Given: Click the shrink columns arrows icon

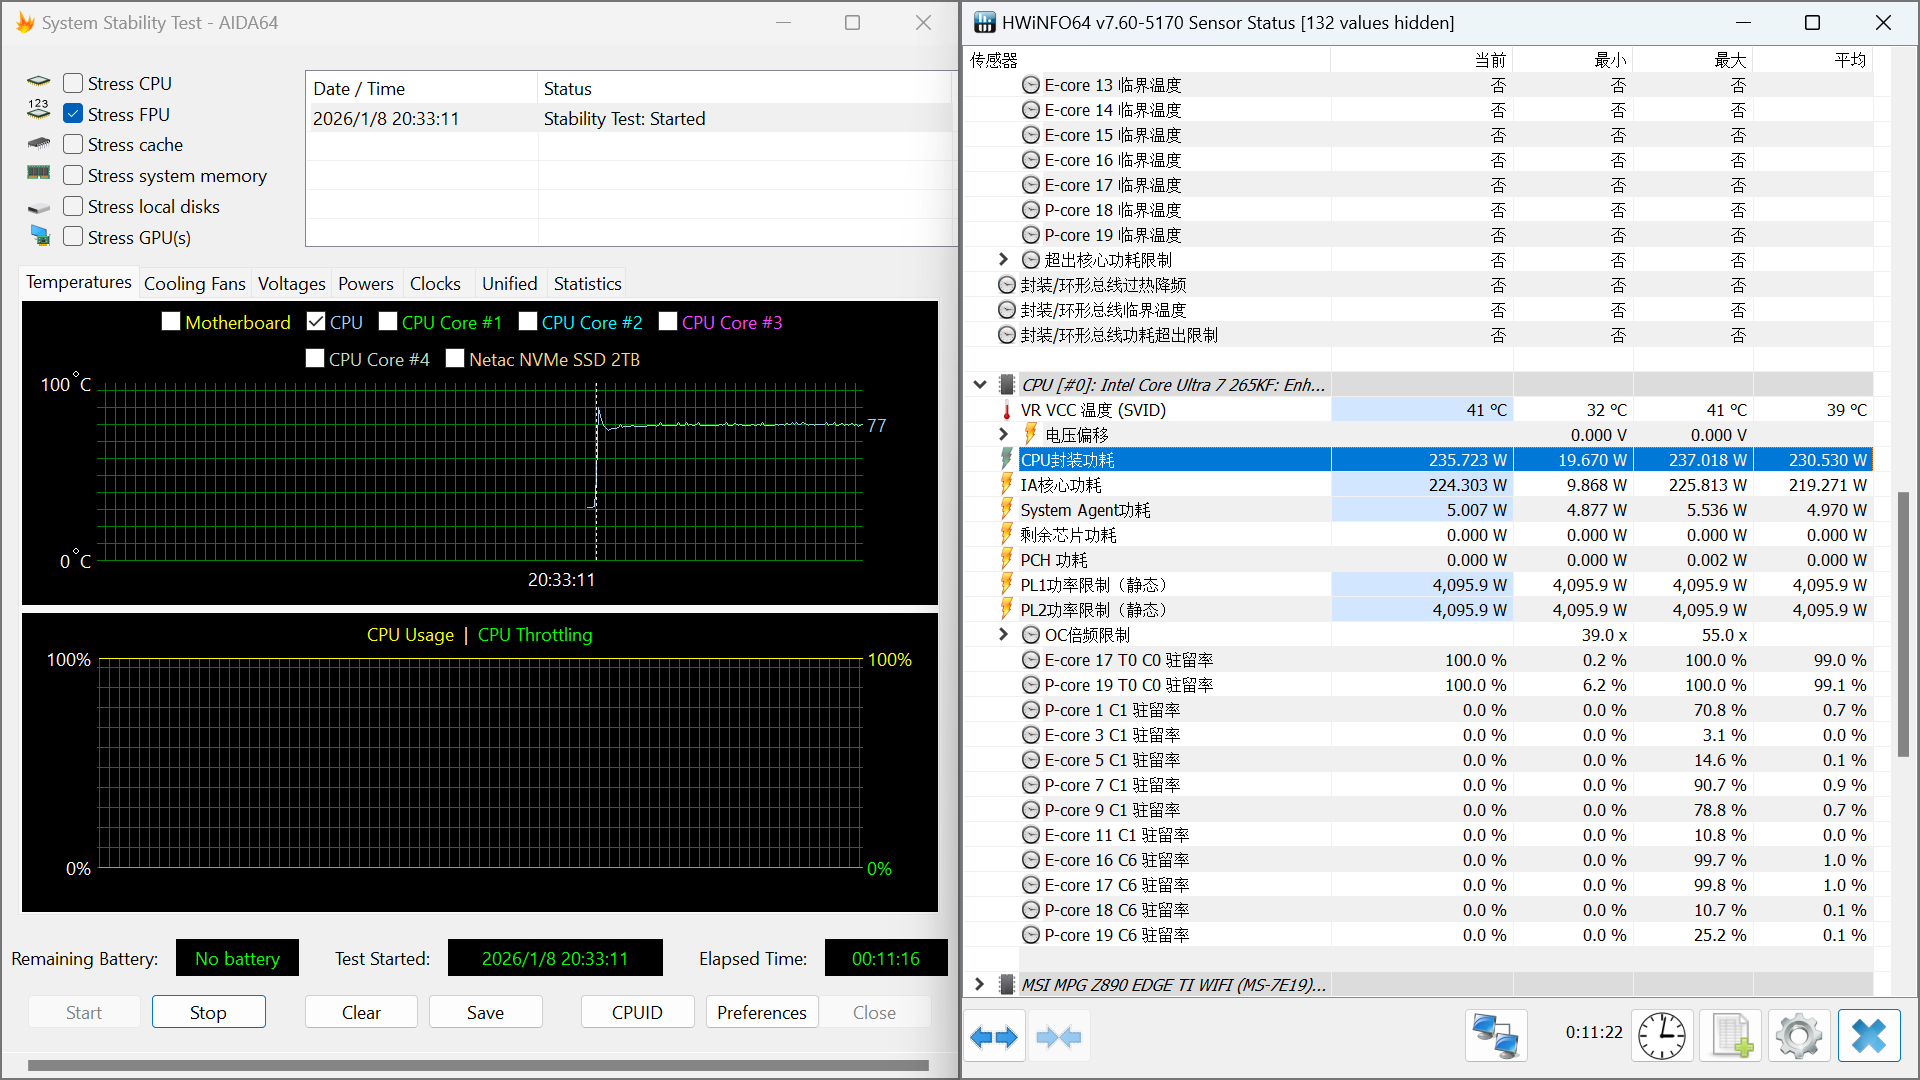Looking at the screenshot, I should (1059, 1037).
